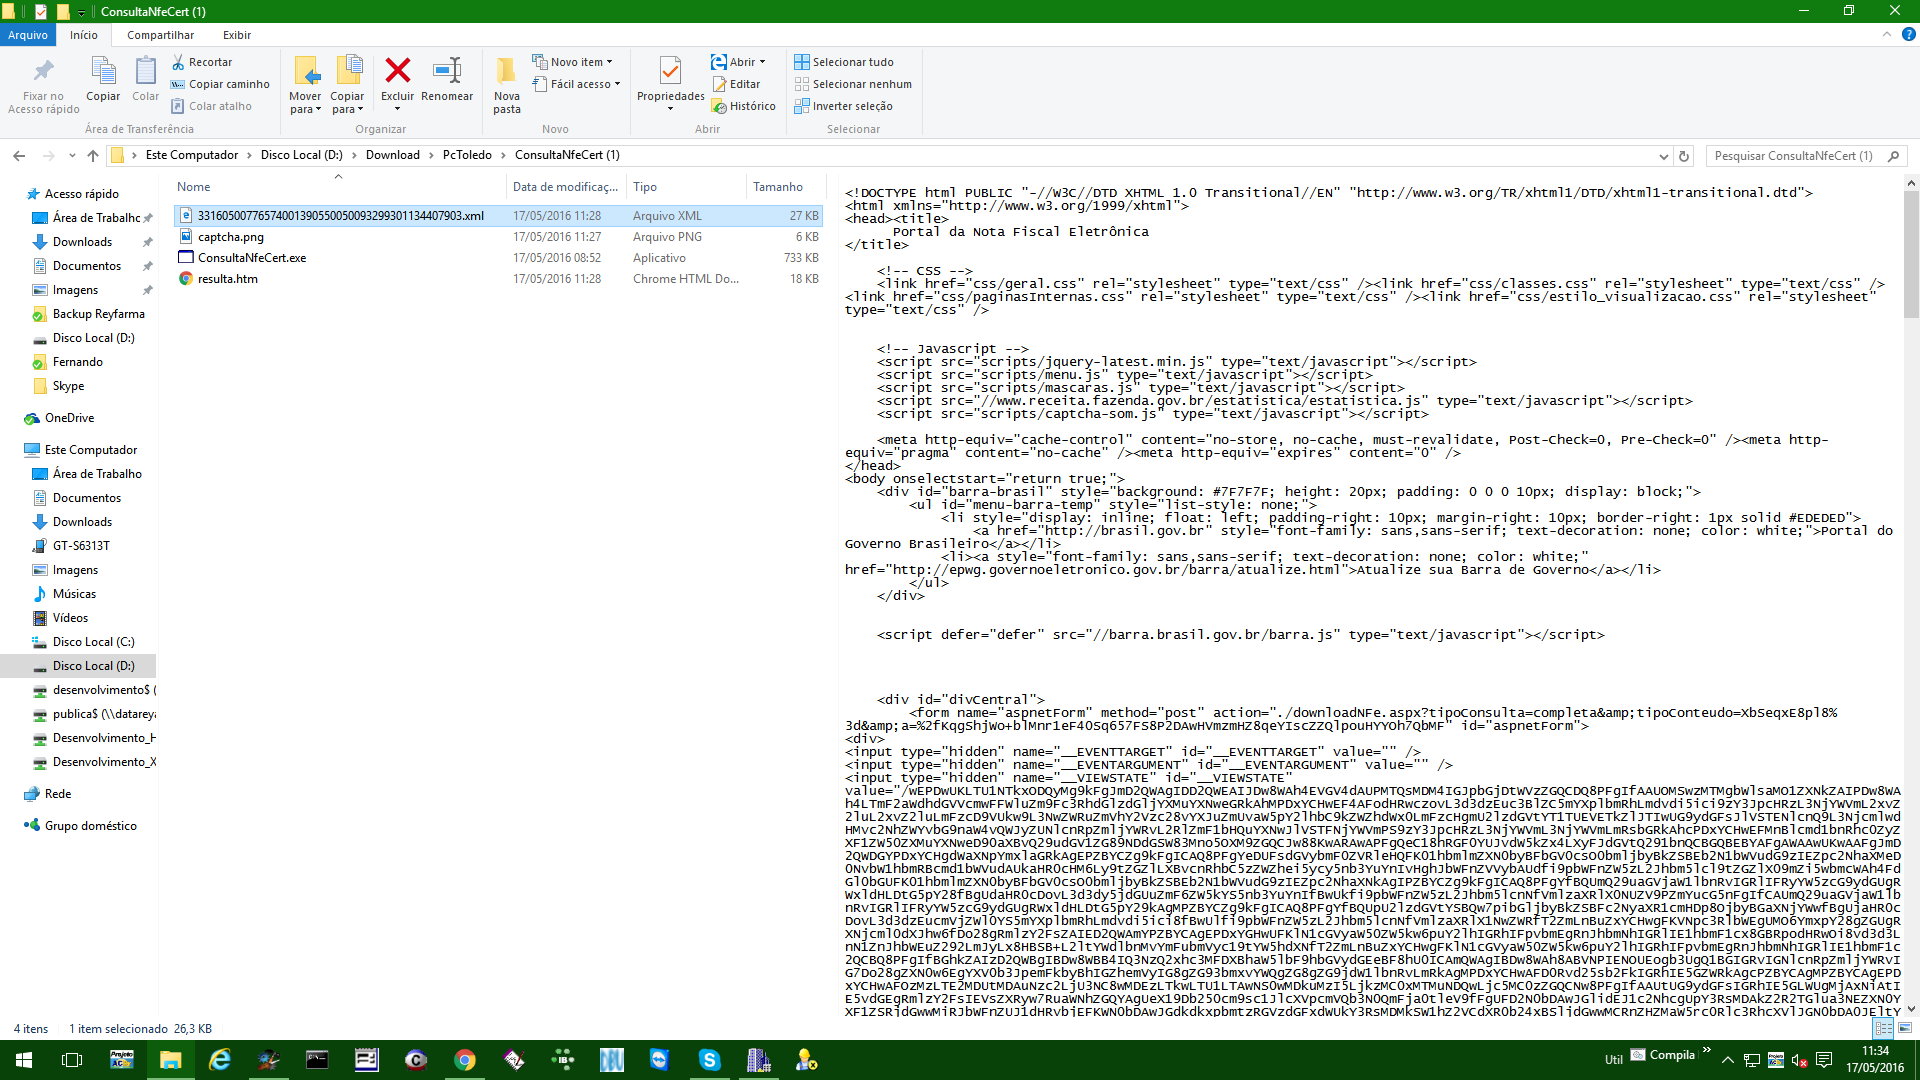Click the Pesquisar ConsultaNfeCert search field

click(x=1795, y=156)
